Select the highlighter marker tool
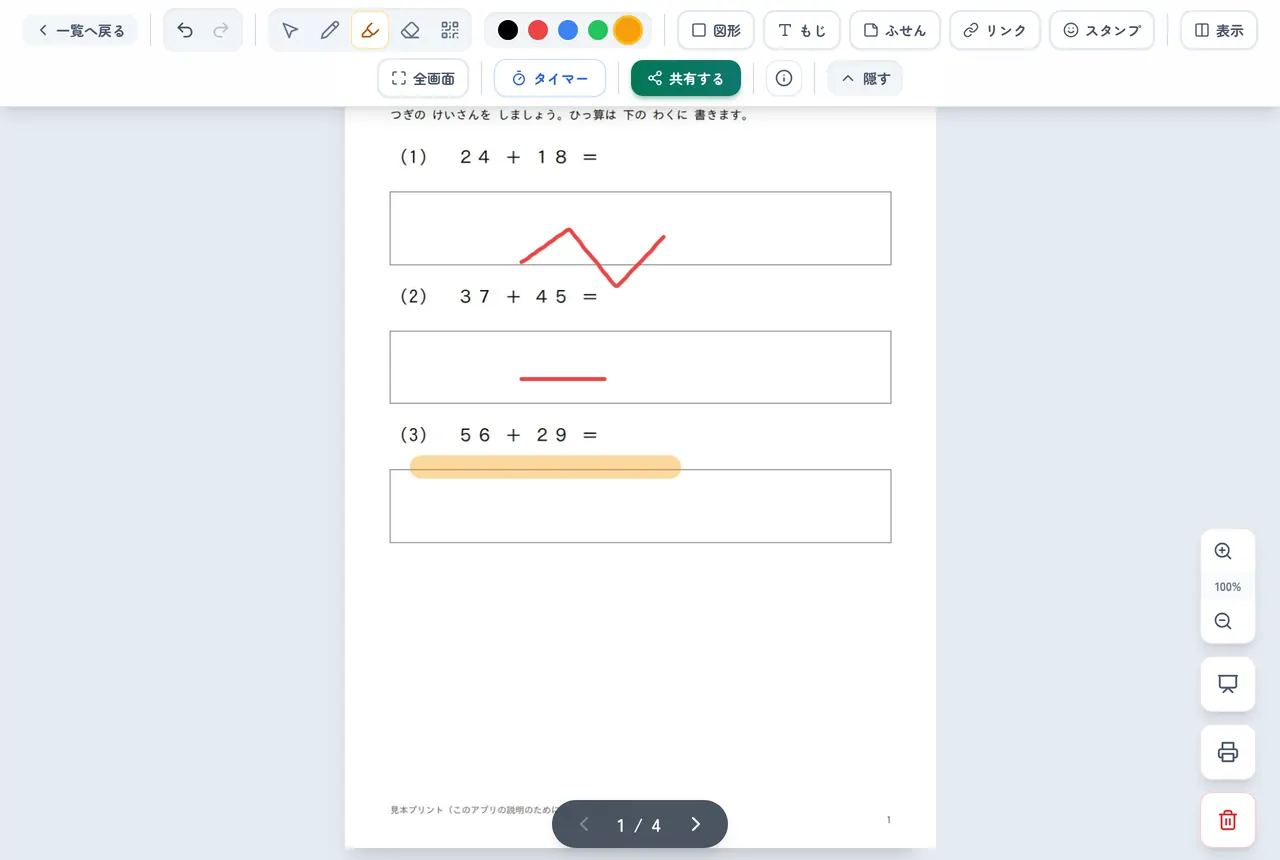The height and width of the screenshot is (860, 1280). (370, 30)
